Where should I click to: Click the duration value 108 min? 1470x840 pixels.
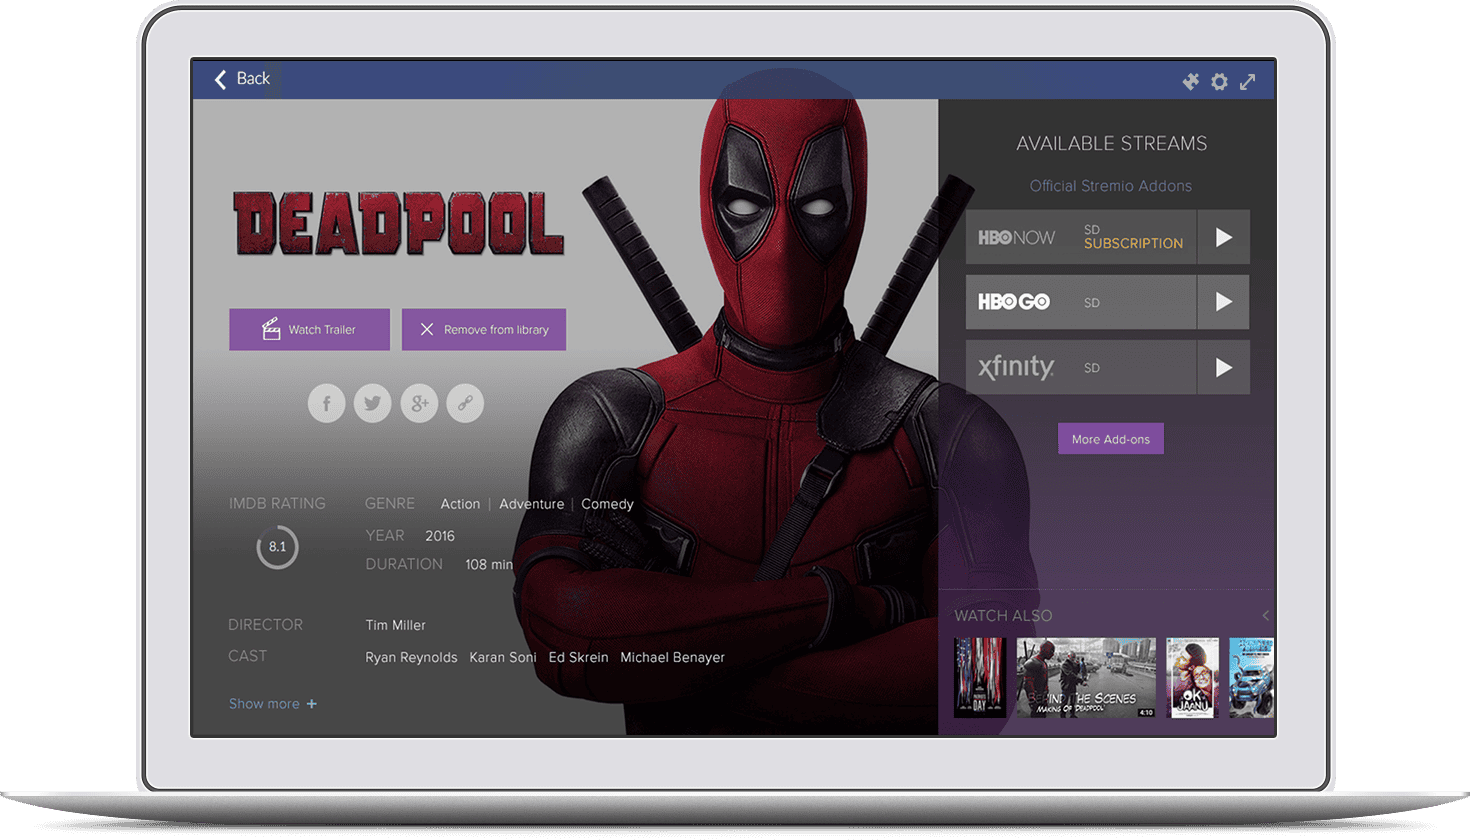pos(489,565)
